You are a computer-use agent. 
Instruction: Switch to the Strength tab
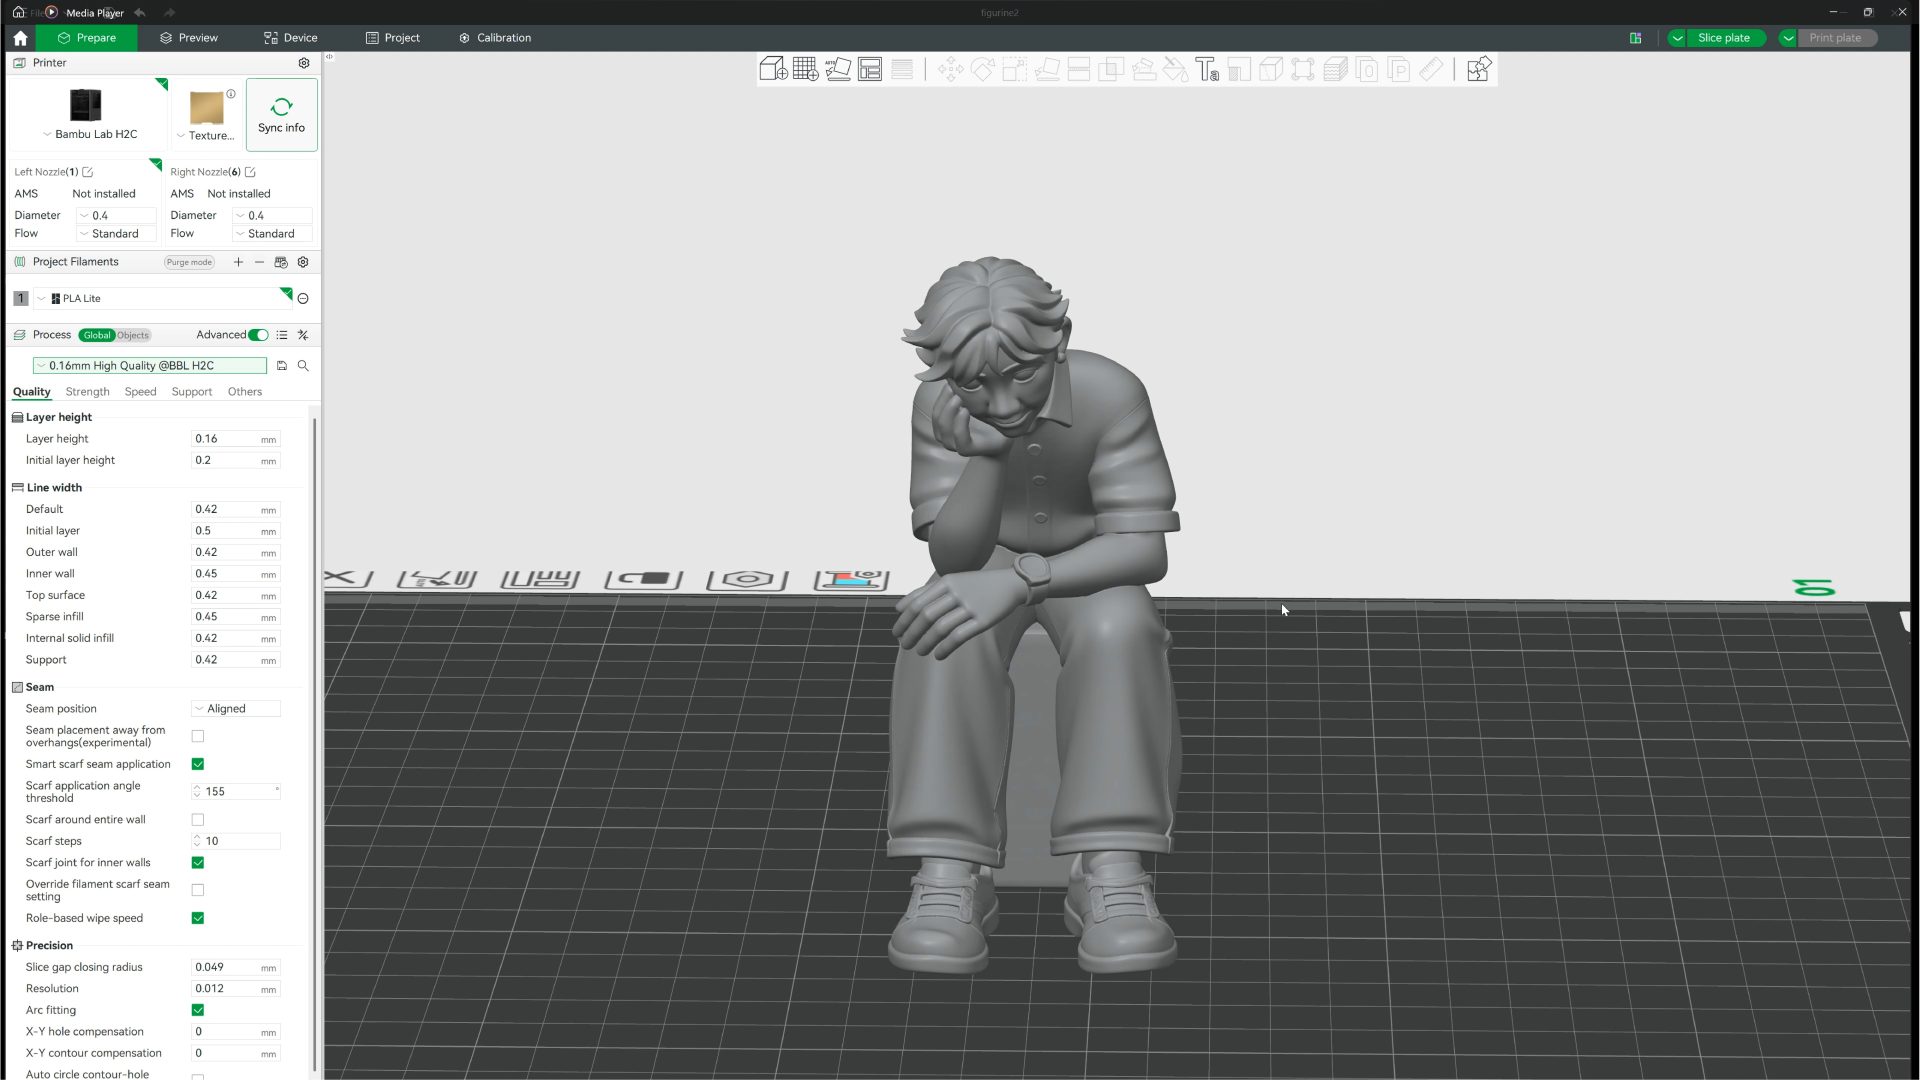pos(87,392)
